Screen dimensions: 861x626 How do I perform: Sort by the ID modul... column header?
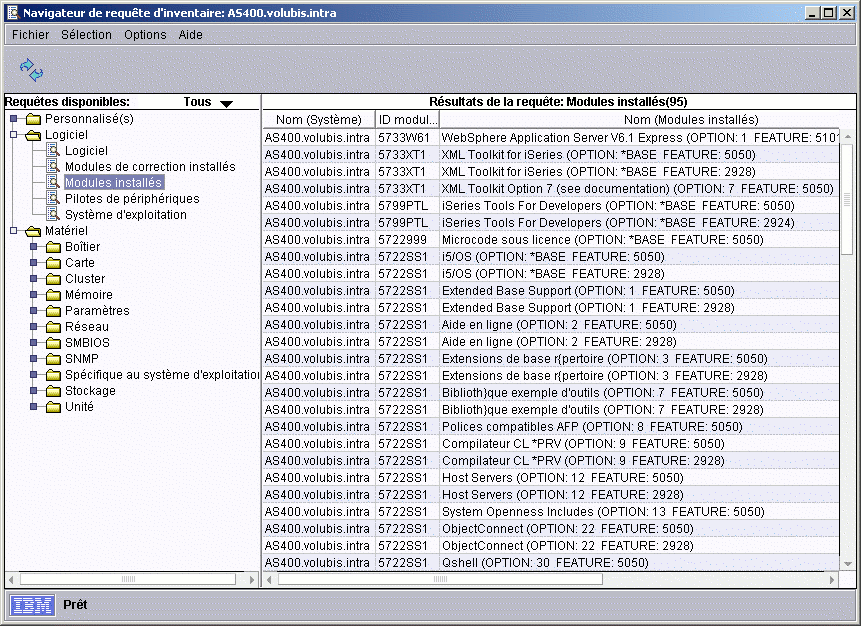[x=407, y=120]
